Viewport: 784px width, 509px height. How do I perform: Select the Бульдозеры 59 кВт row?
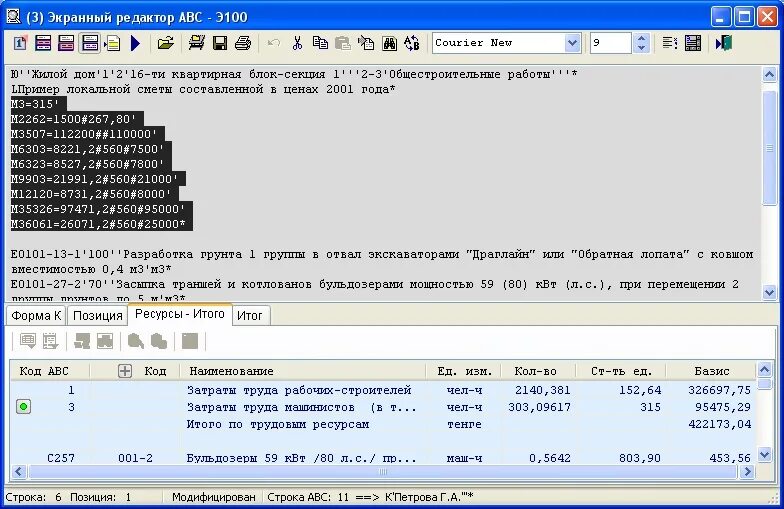point(383,458)
